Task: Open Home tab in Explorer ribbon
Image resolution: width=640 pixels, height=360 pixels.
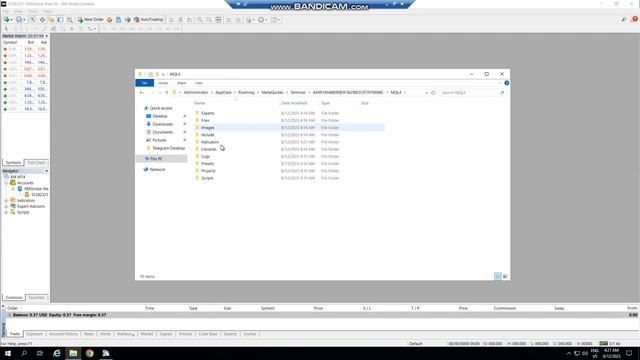Action: pos(163,83)
